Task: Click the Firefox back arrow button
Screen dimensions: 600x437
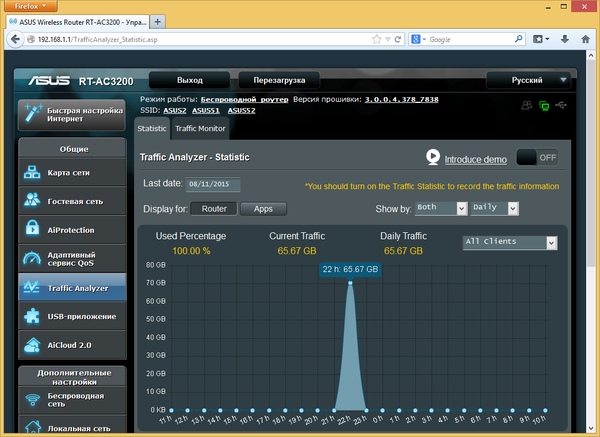Action: 15,39
